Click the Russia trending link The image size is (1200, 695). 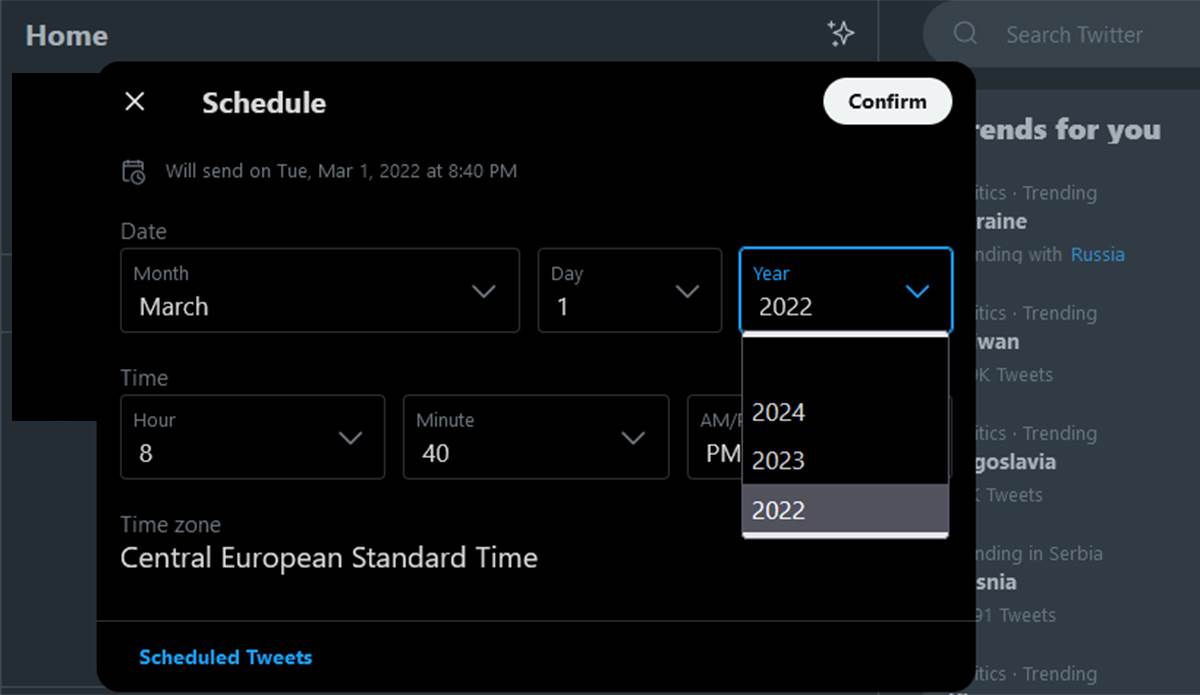coord(1097,254)
